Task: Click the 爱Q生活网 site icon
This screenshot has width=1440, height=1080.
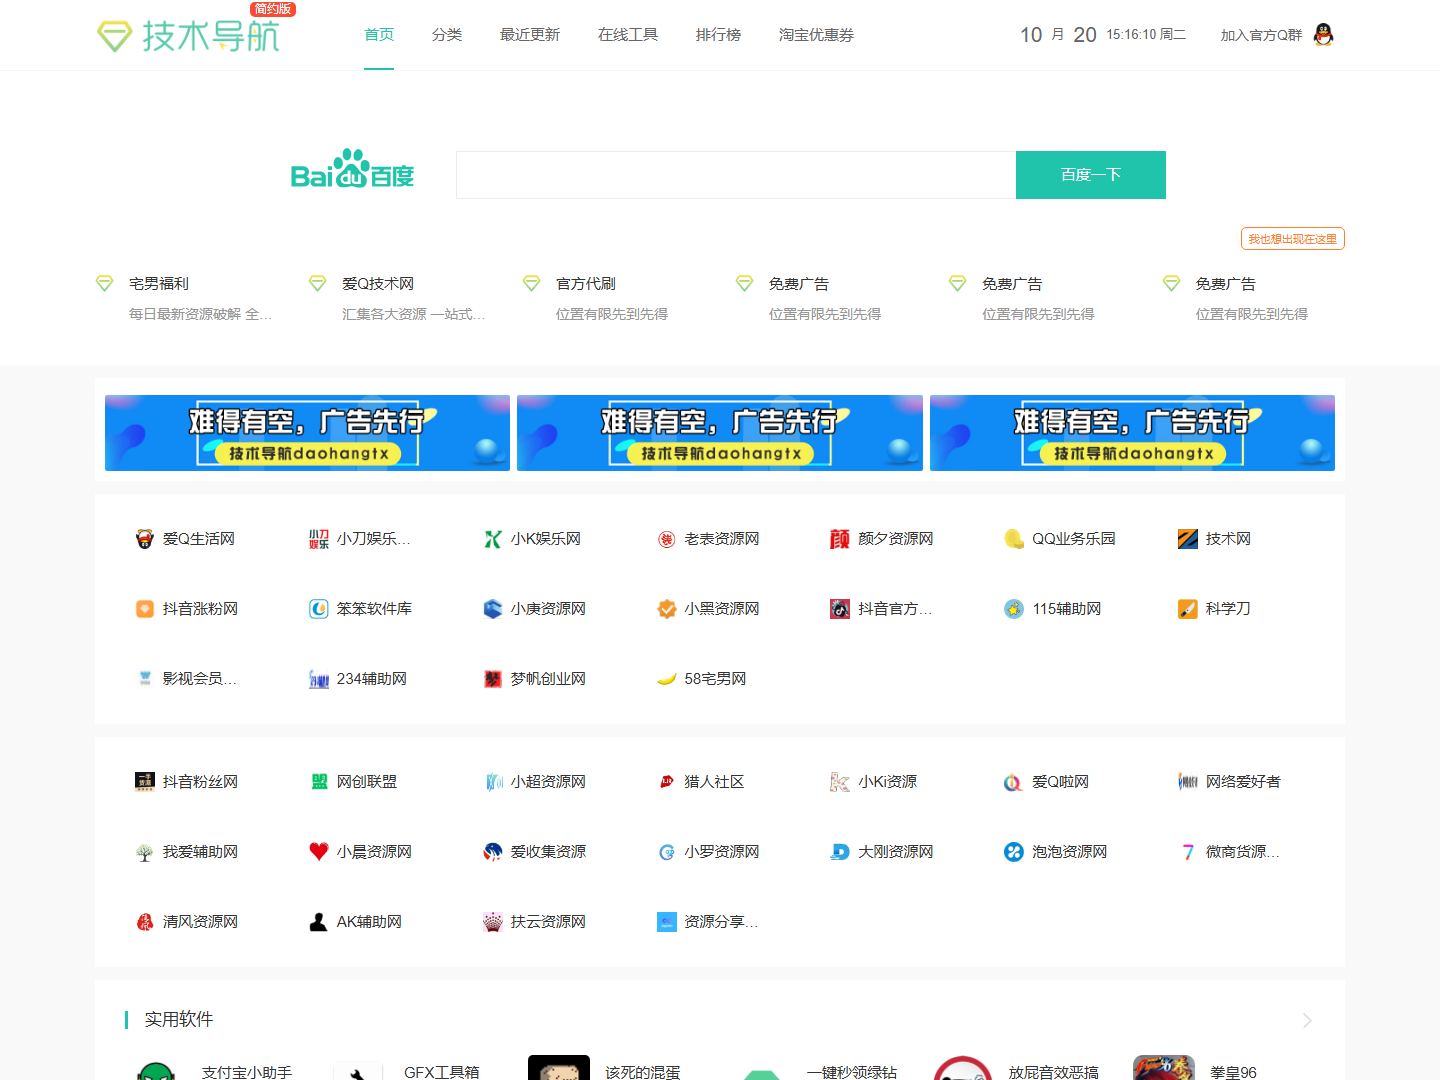Action: (x=145, y=539)
